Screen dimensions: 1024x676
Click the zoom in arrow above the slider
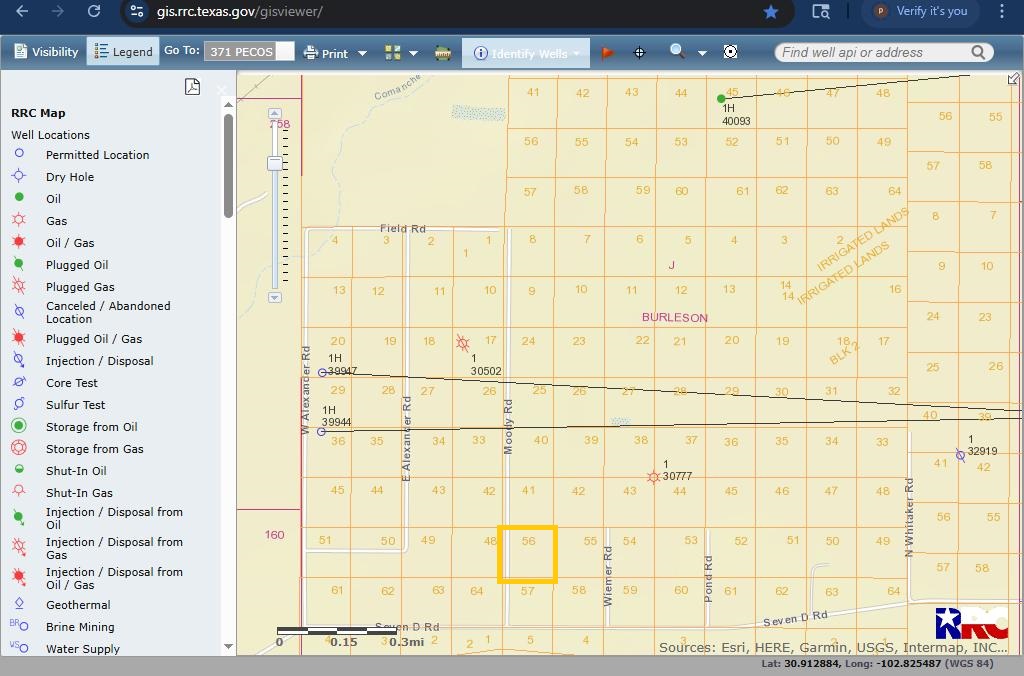click(275, 114)
